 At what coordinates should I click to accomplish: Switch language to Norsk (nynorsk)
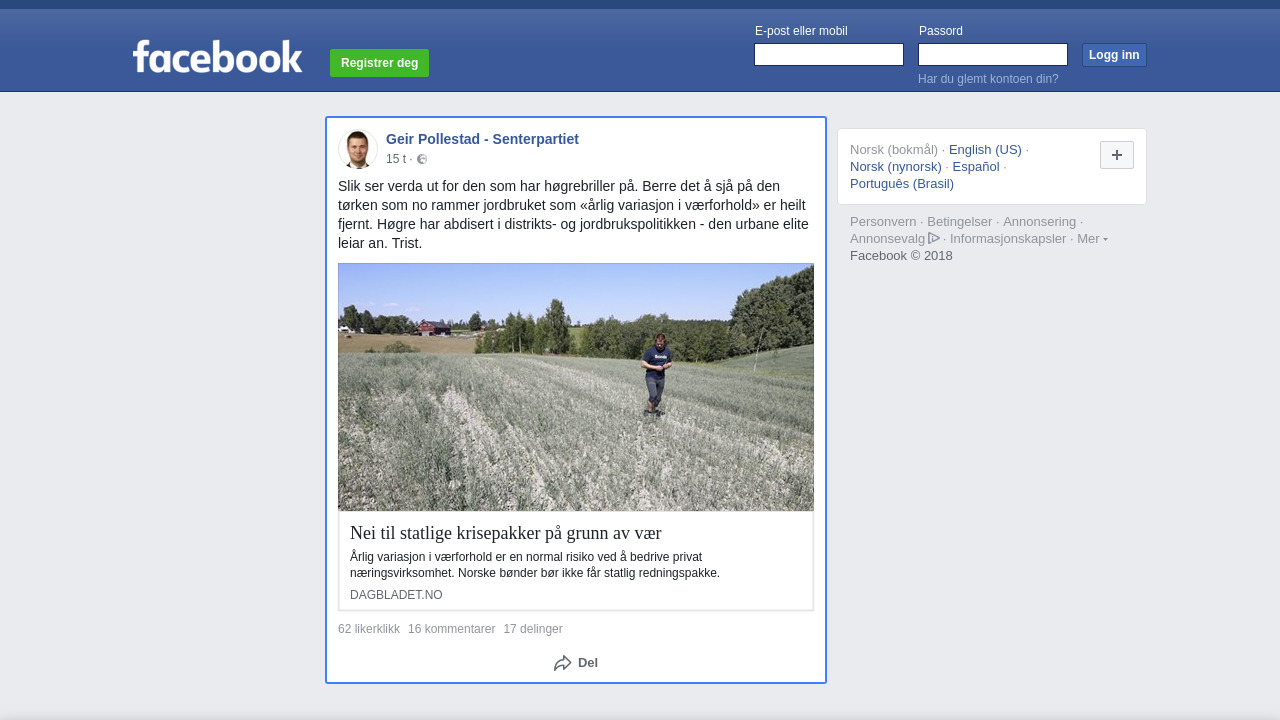[x=896, y=167]
